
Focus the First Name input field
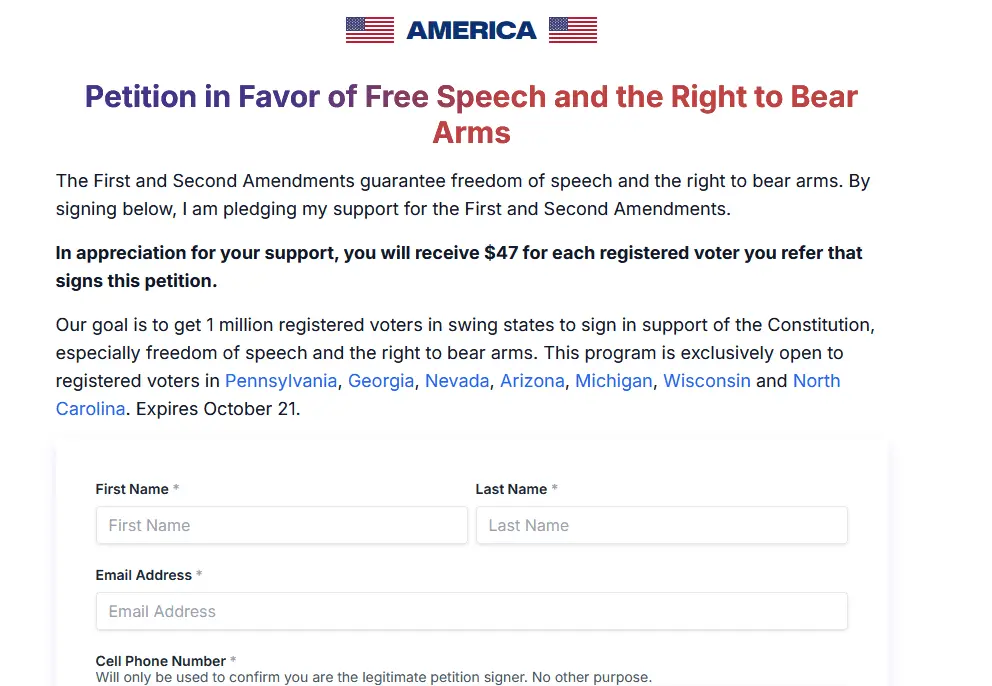tap(282, 525)
